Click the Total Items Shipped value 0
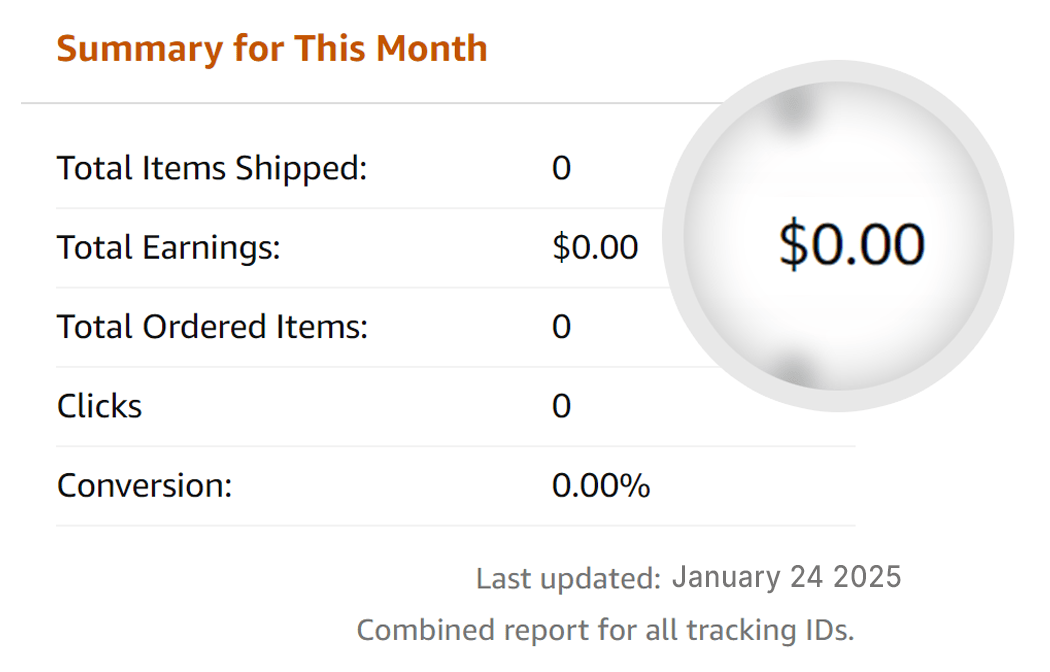The width and height of the screenshot is (1050, 672). point(561,168)
